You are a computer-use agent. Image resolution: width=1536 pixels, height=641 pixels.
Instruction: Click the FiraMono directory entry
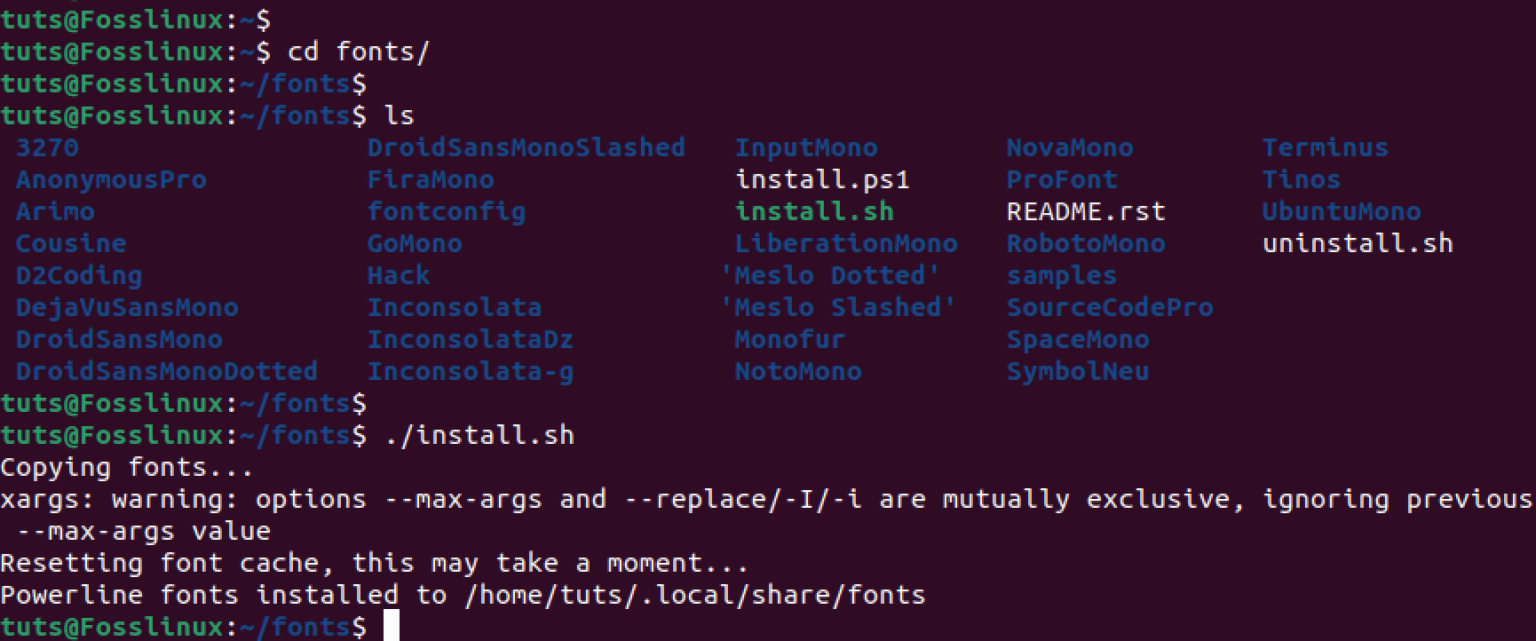(x=431, y=179)
